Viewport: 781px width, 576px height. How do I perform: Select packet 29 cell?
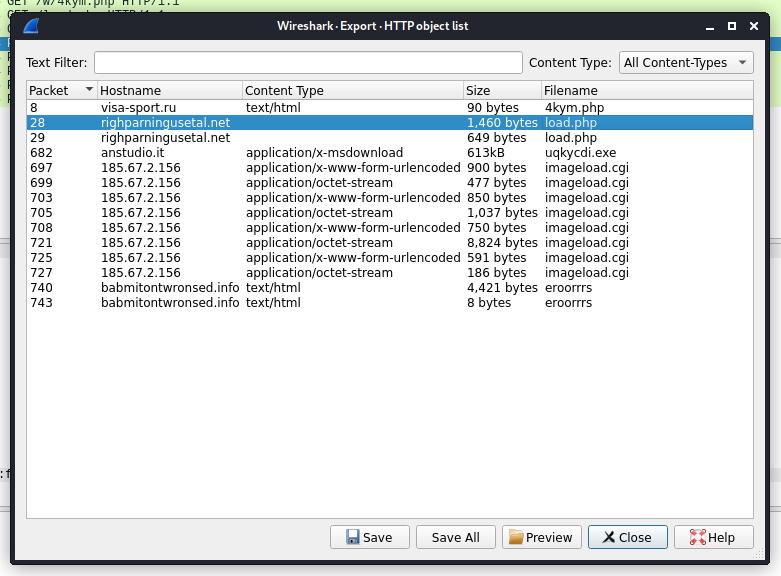point(37,138)
